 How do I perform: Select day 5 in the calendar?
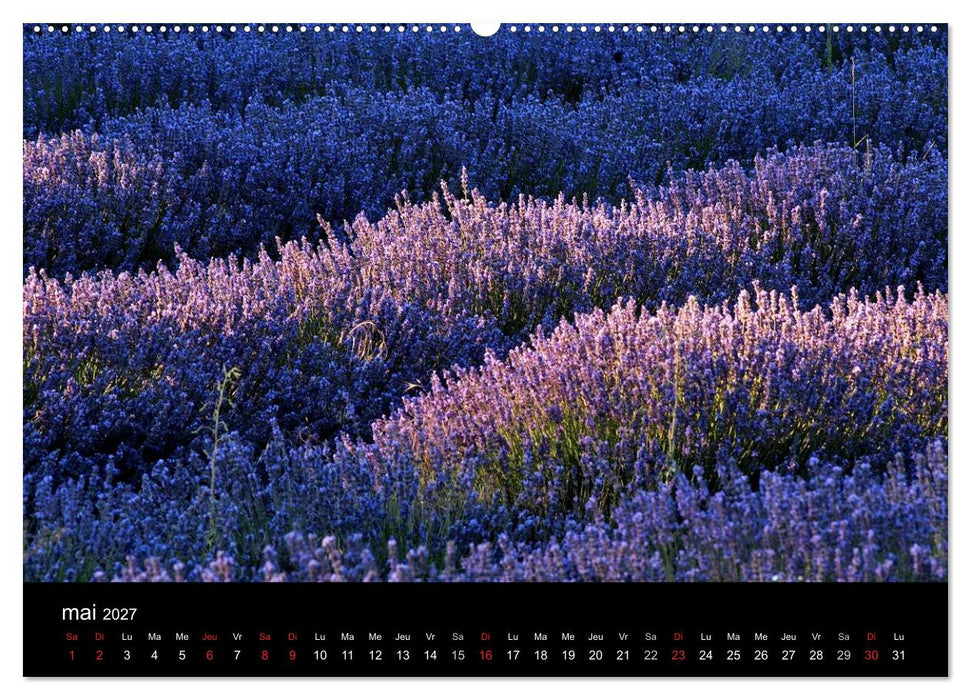(x=182, y=655)
